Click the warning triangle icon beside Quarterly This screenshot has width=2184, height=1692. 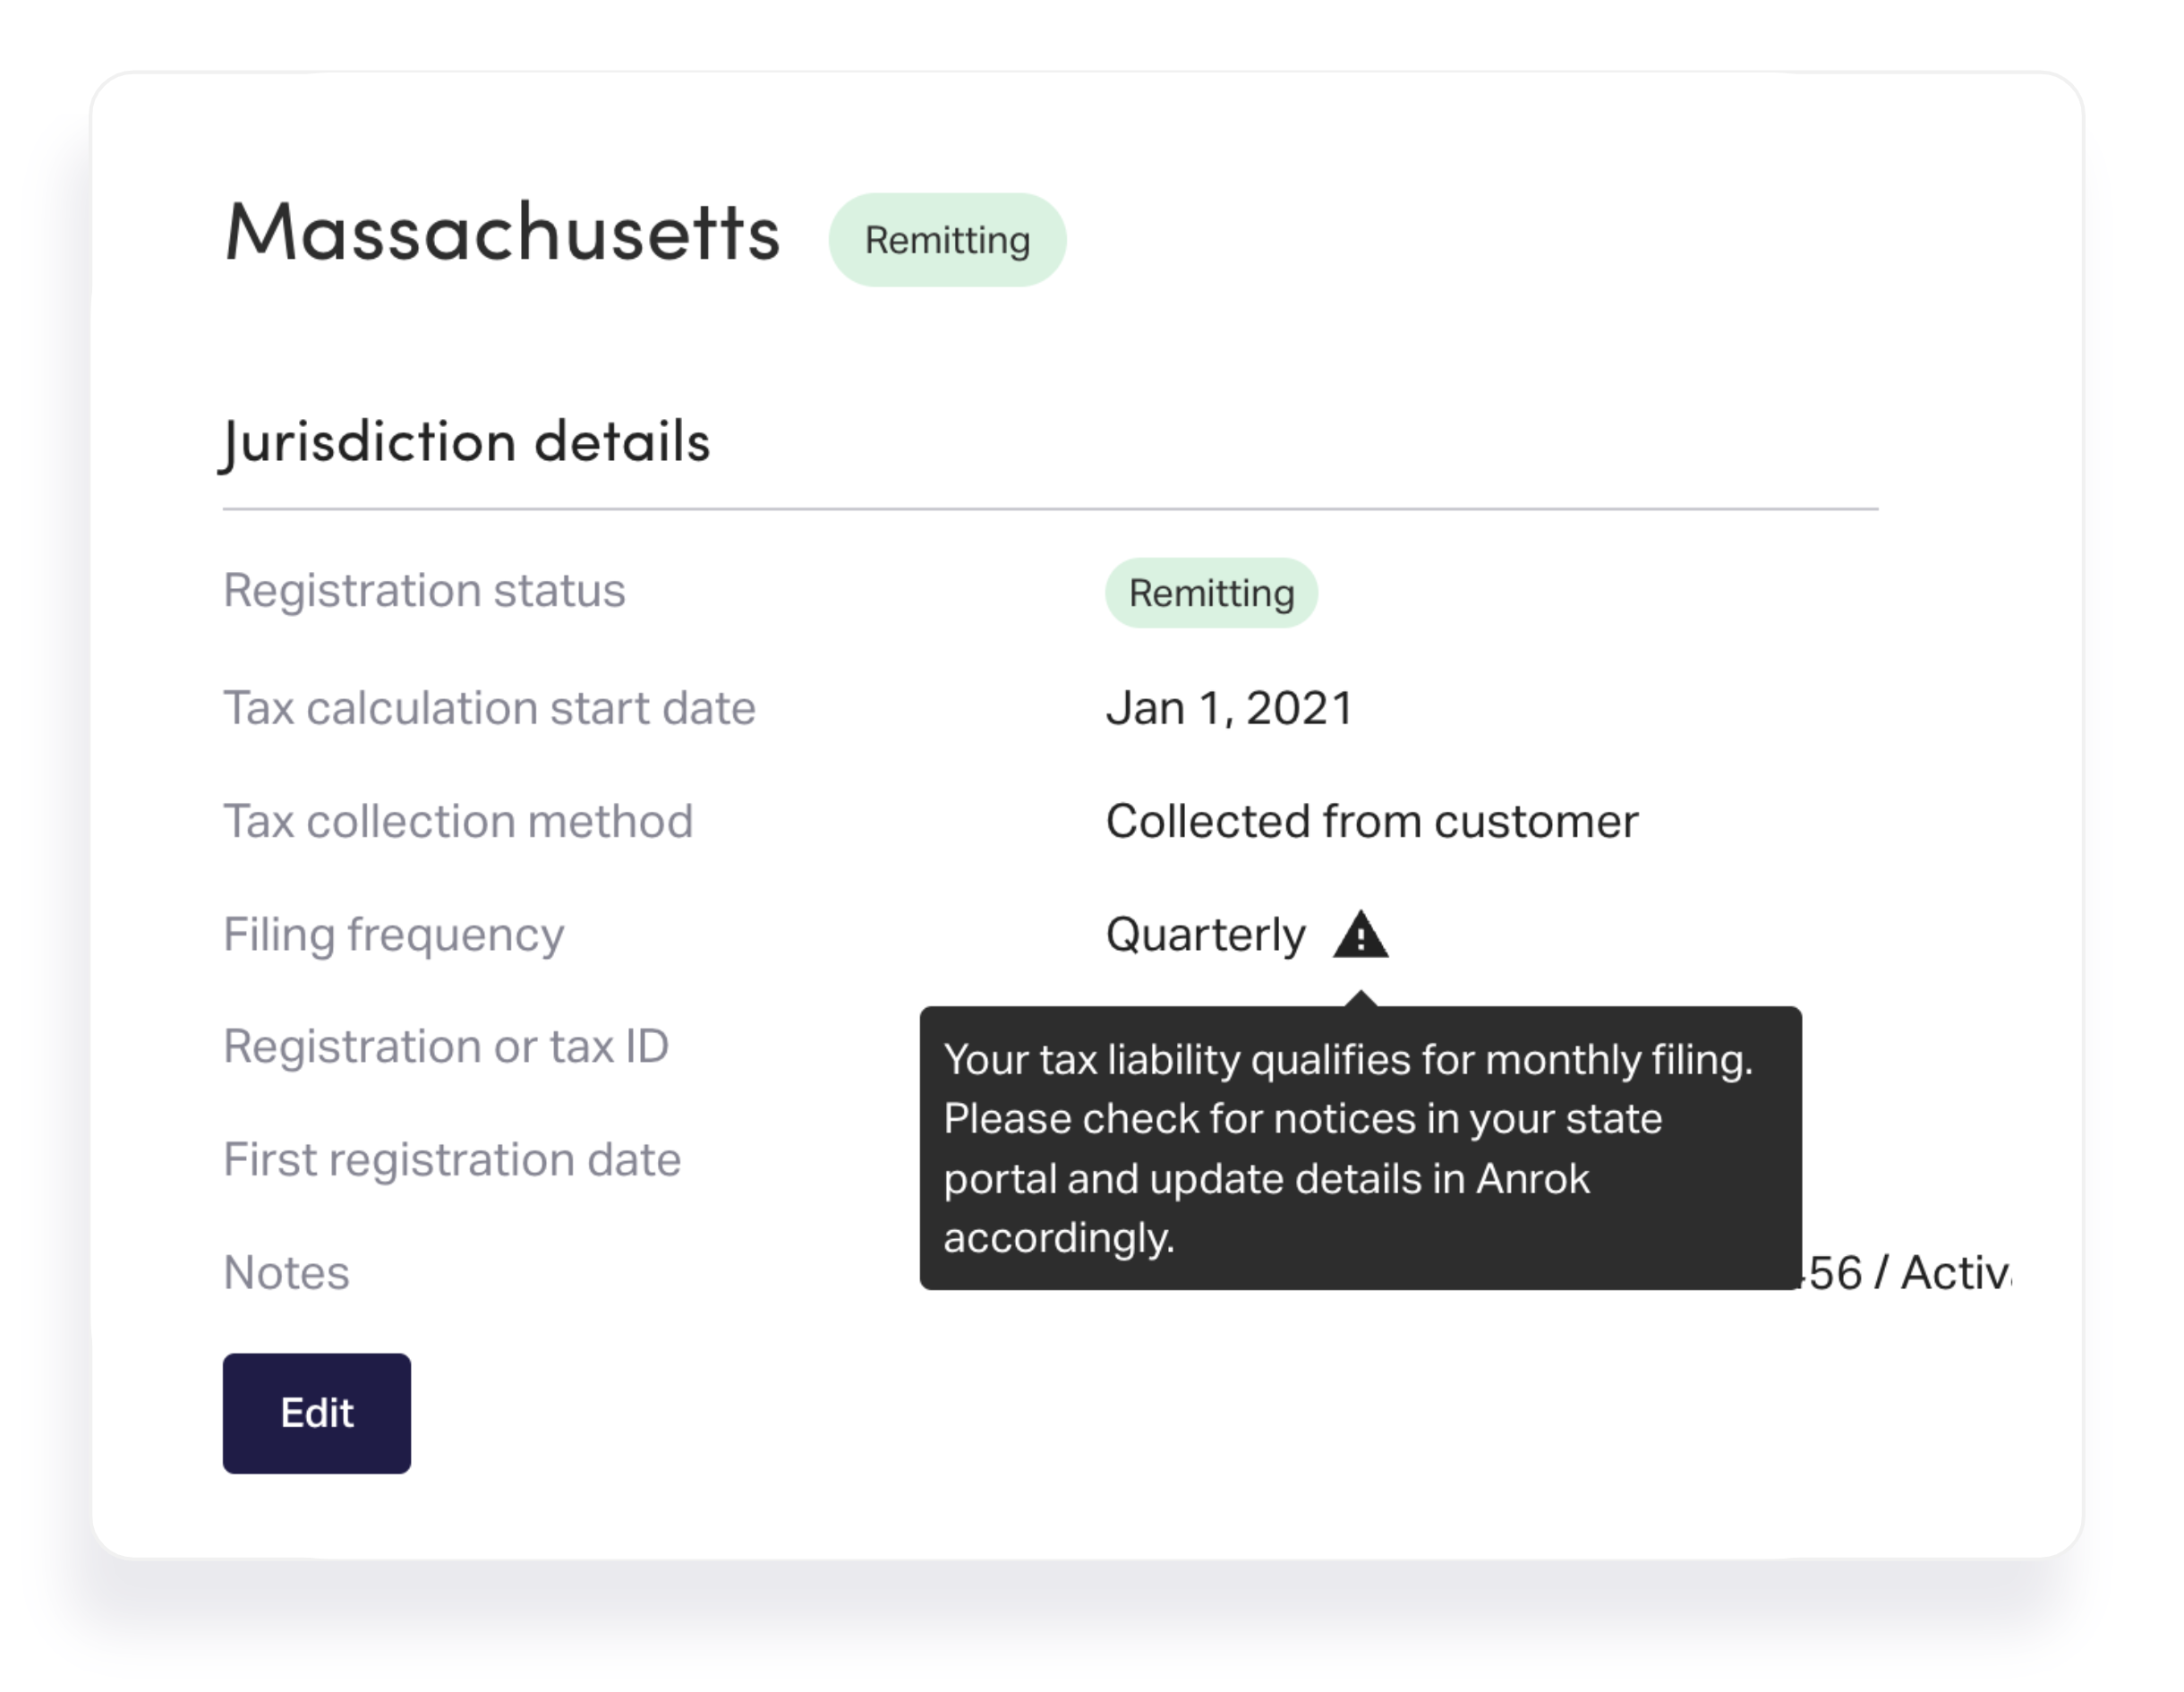point(1360,934)
